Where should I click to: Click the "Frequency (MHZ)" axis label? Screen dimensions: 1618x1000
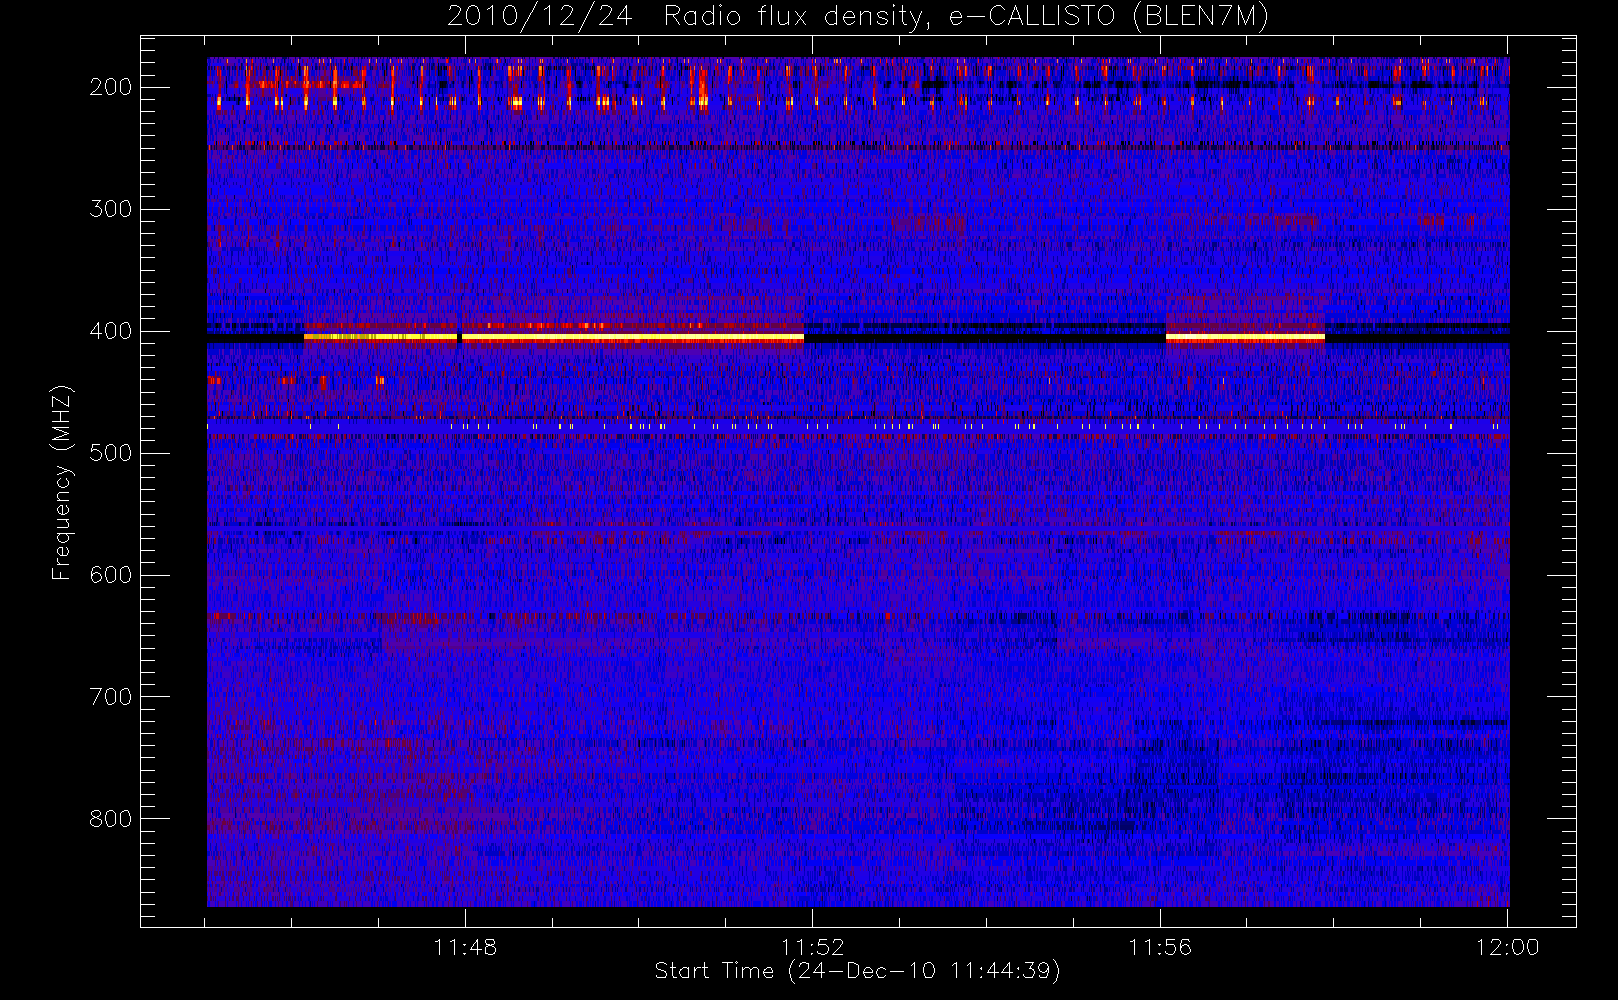pyautogui.click(x=62, y=482)
